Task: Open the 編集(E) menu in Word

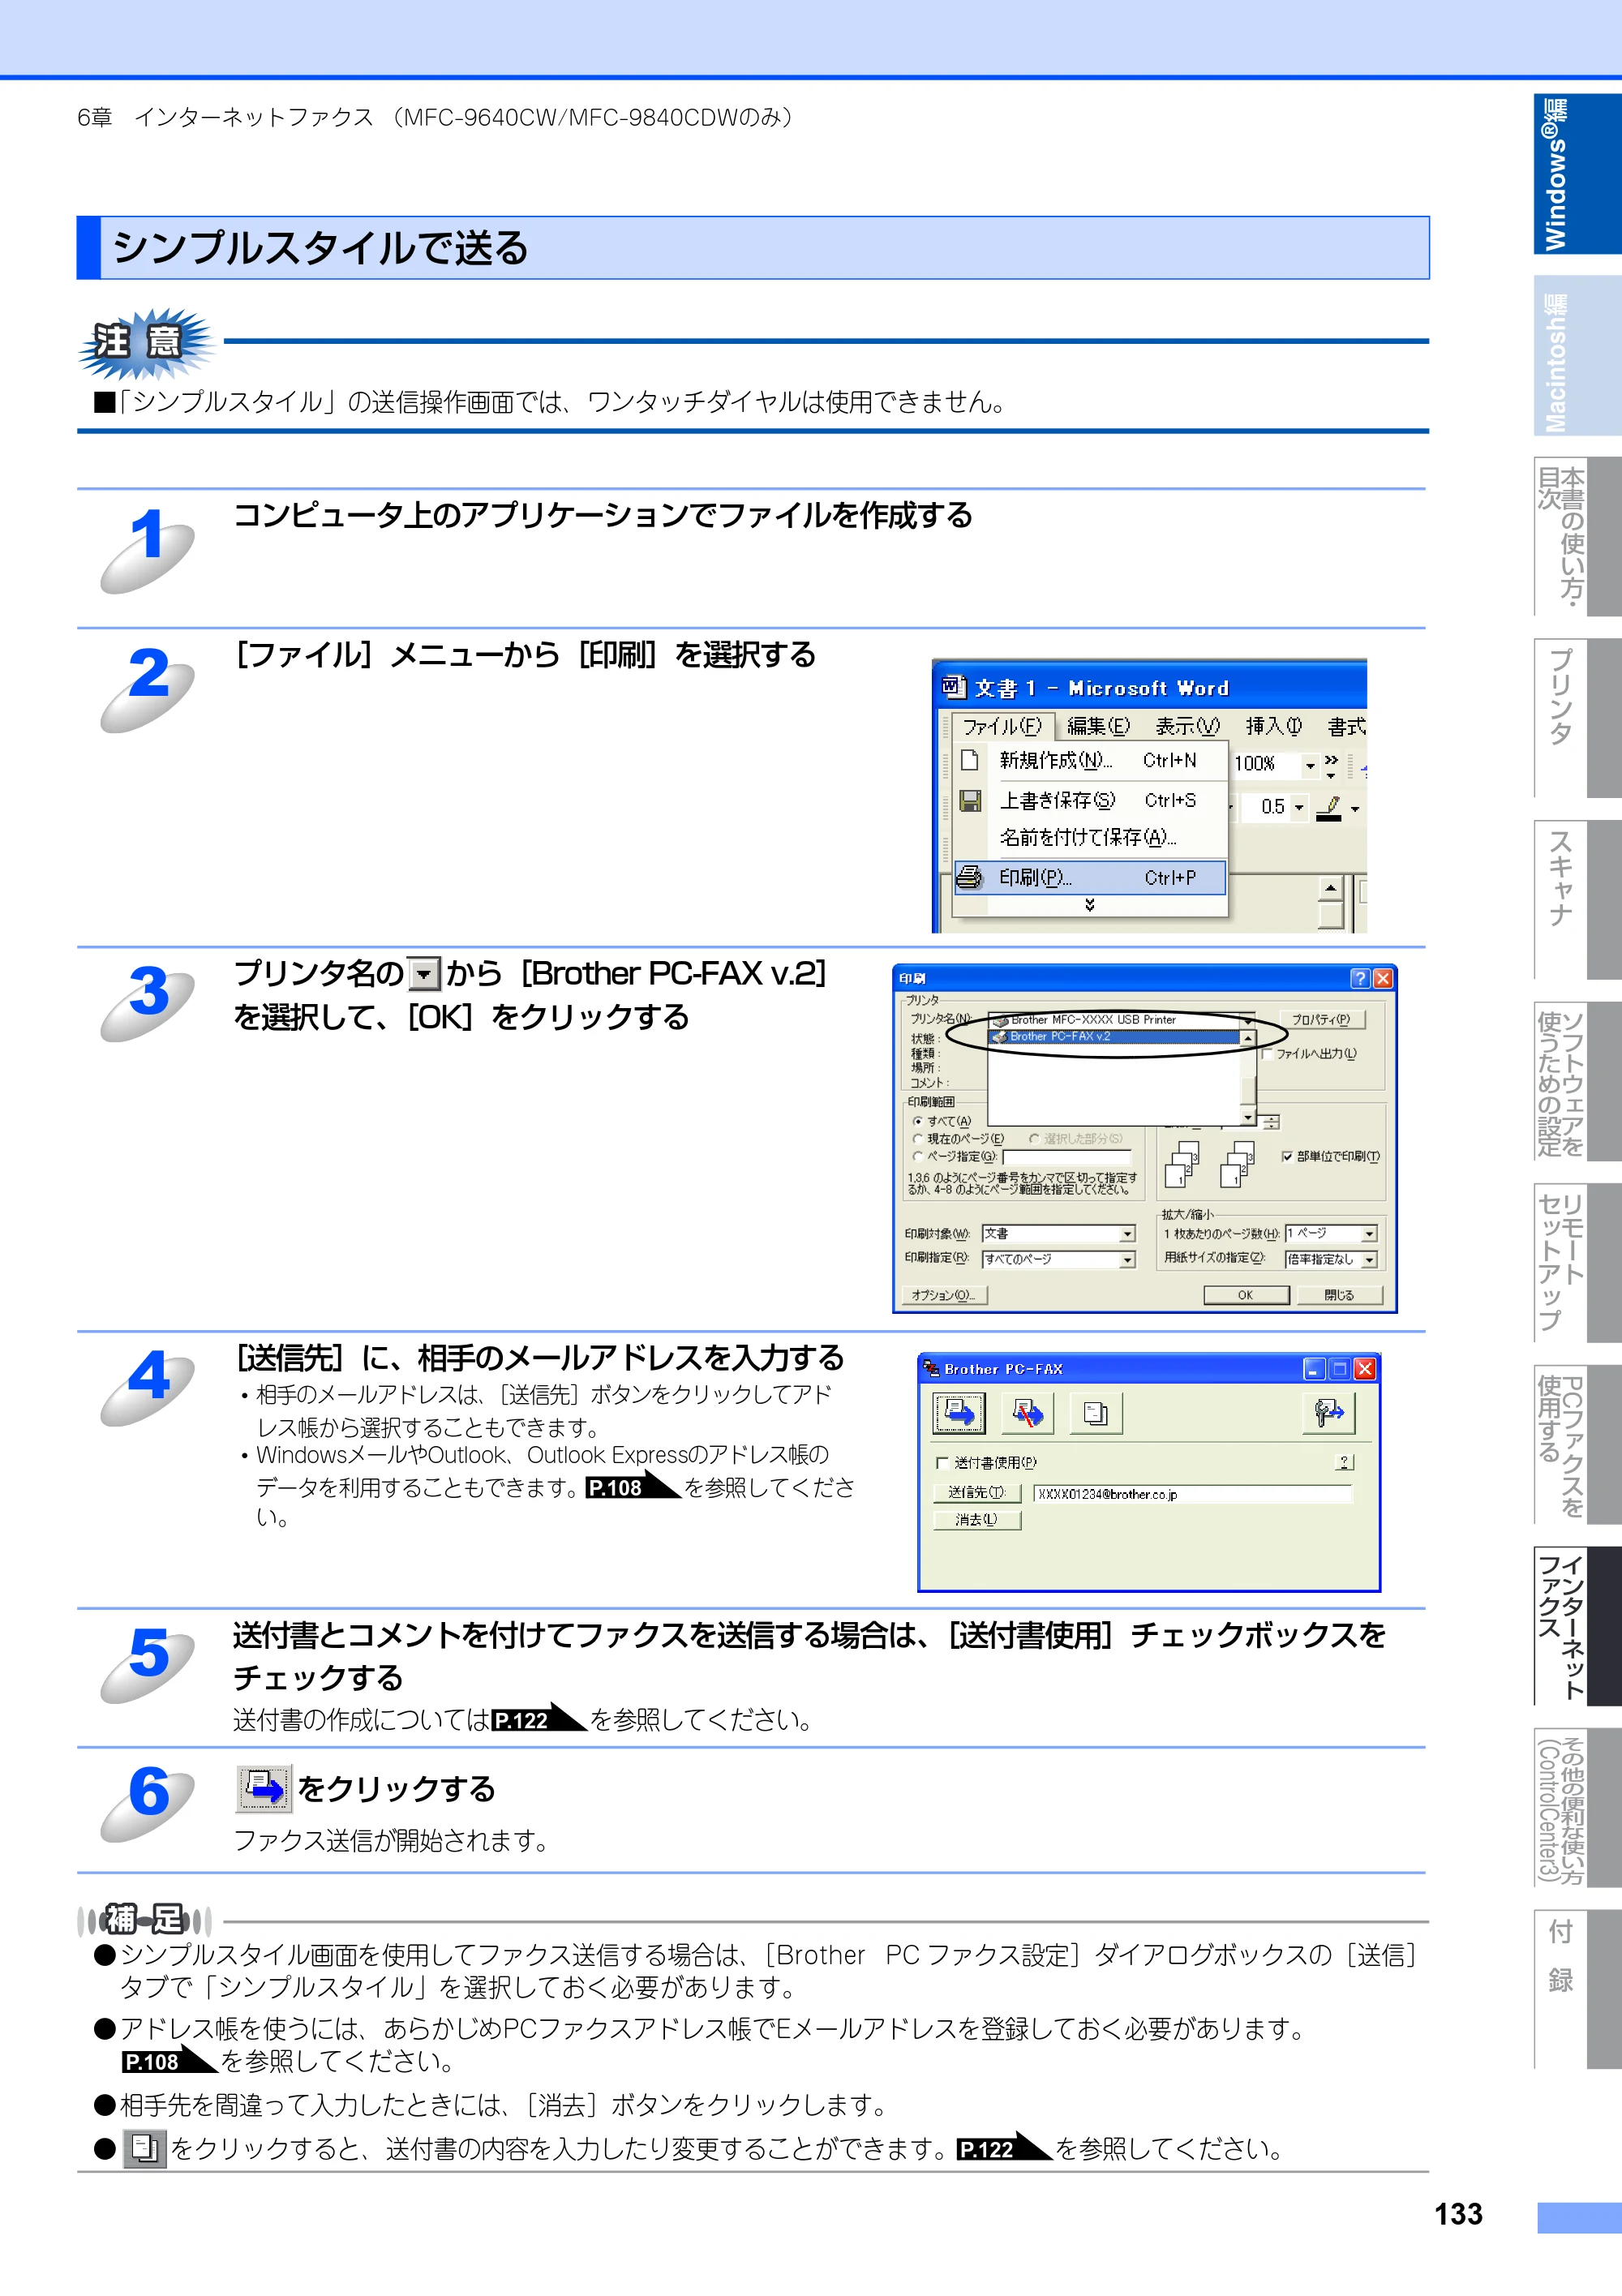Action: pos(1098,726)
